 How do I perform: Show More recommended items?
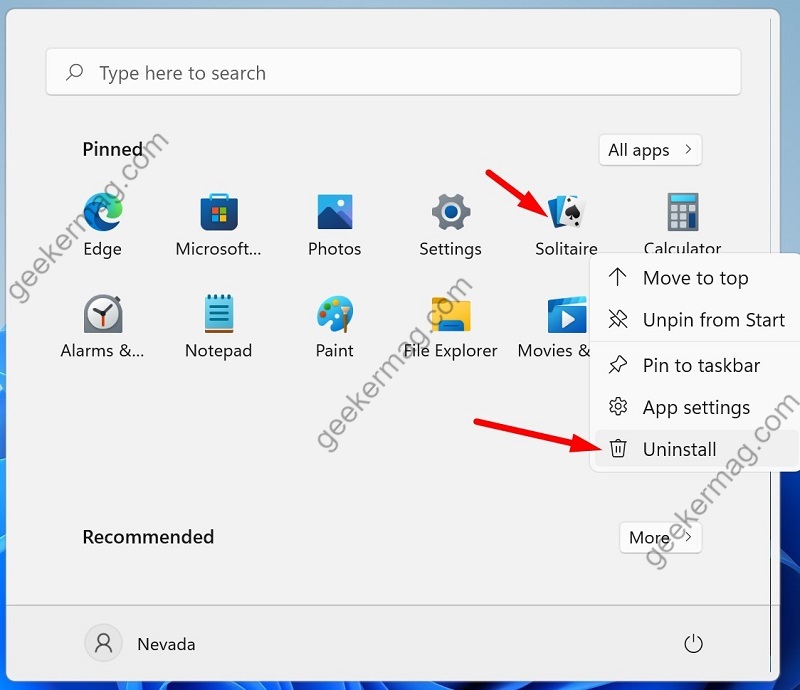click(660, 537)
